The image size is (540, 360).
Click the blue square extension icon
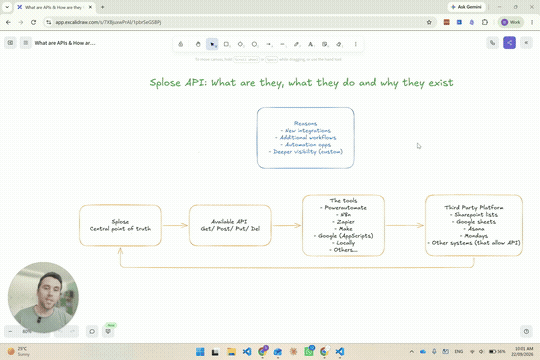coord(459,22)
